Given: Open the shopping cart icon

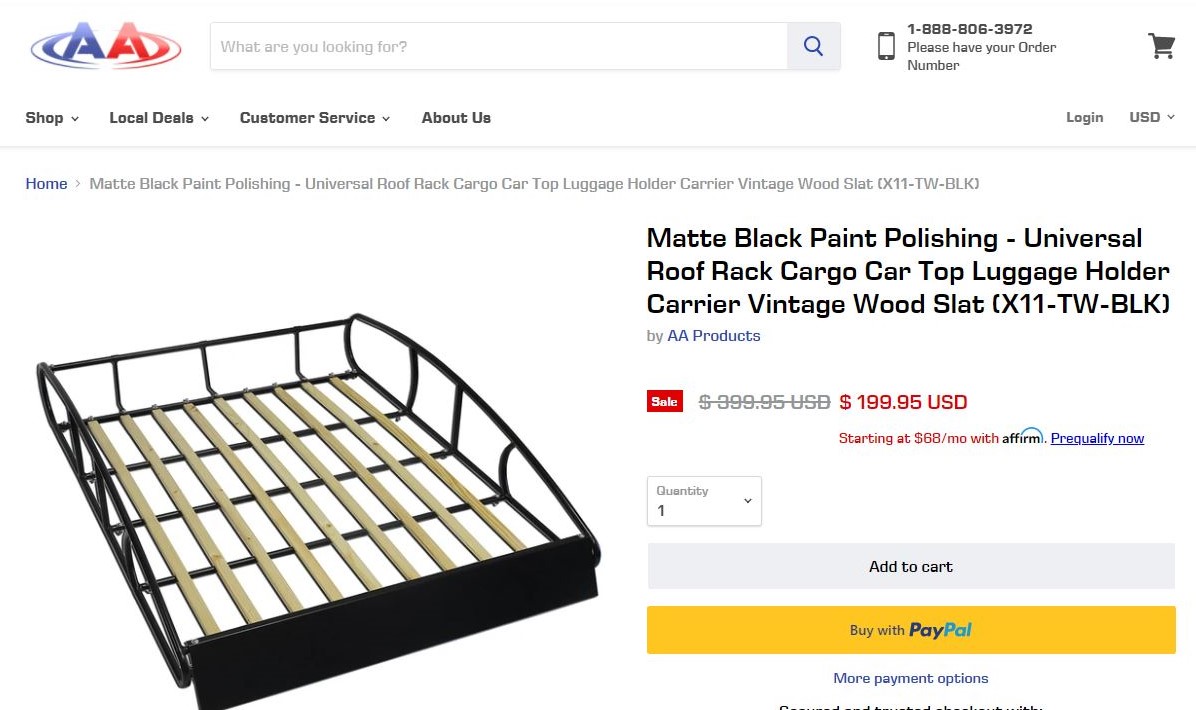Looking at the screenshot, I should click(x=1161, y=46).
